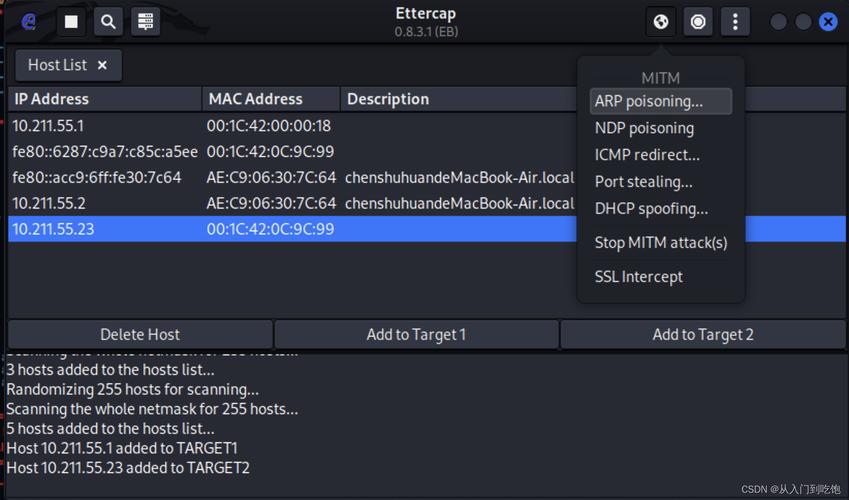Choose ARP poisoning from MITM menu
849x500 pixels.
coord(661,101)
